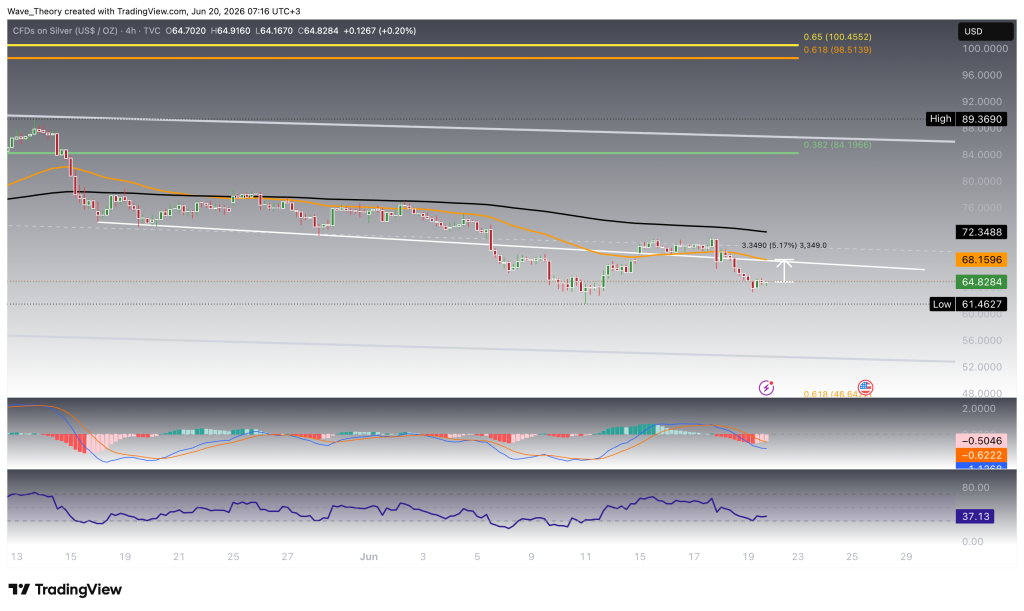Click the 100.0000 price axis label

[985, 49]
